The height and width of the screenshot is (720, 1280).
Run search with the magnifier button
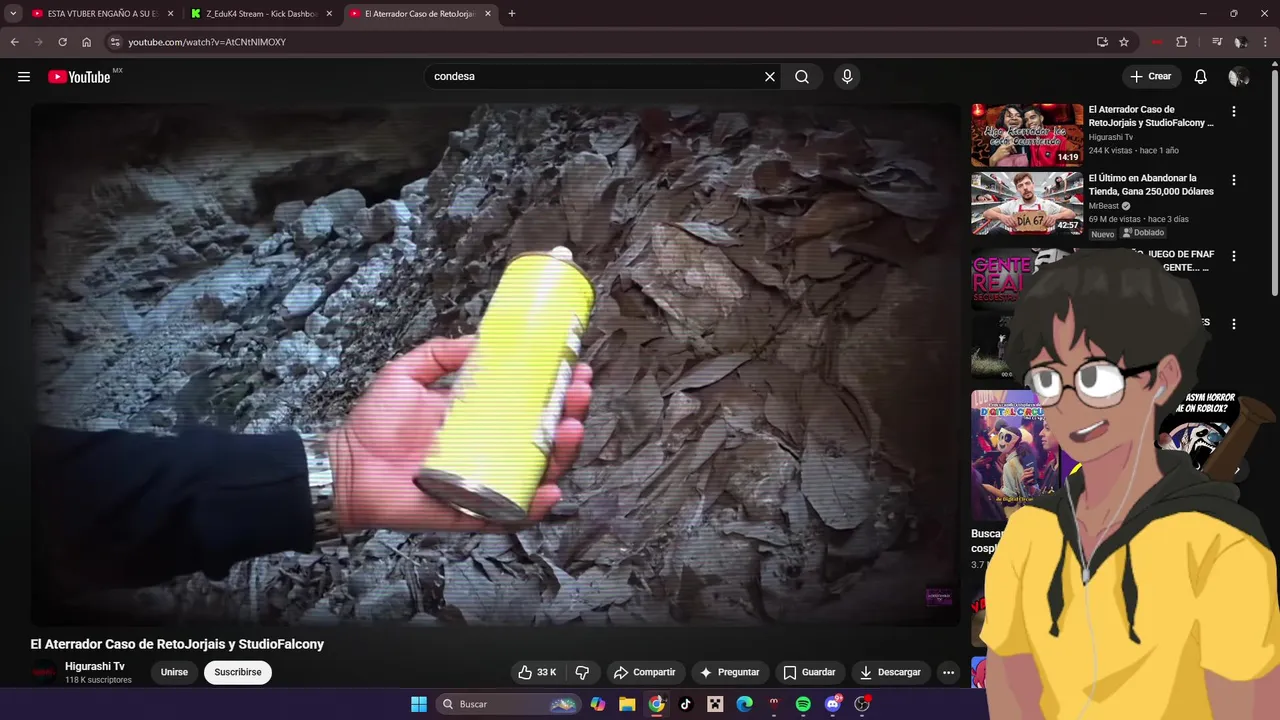[802, 77]
